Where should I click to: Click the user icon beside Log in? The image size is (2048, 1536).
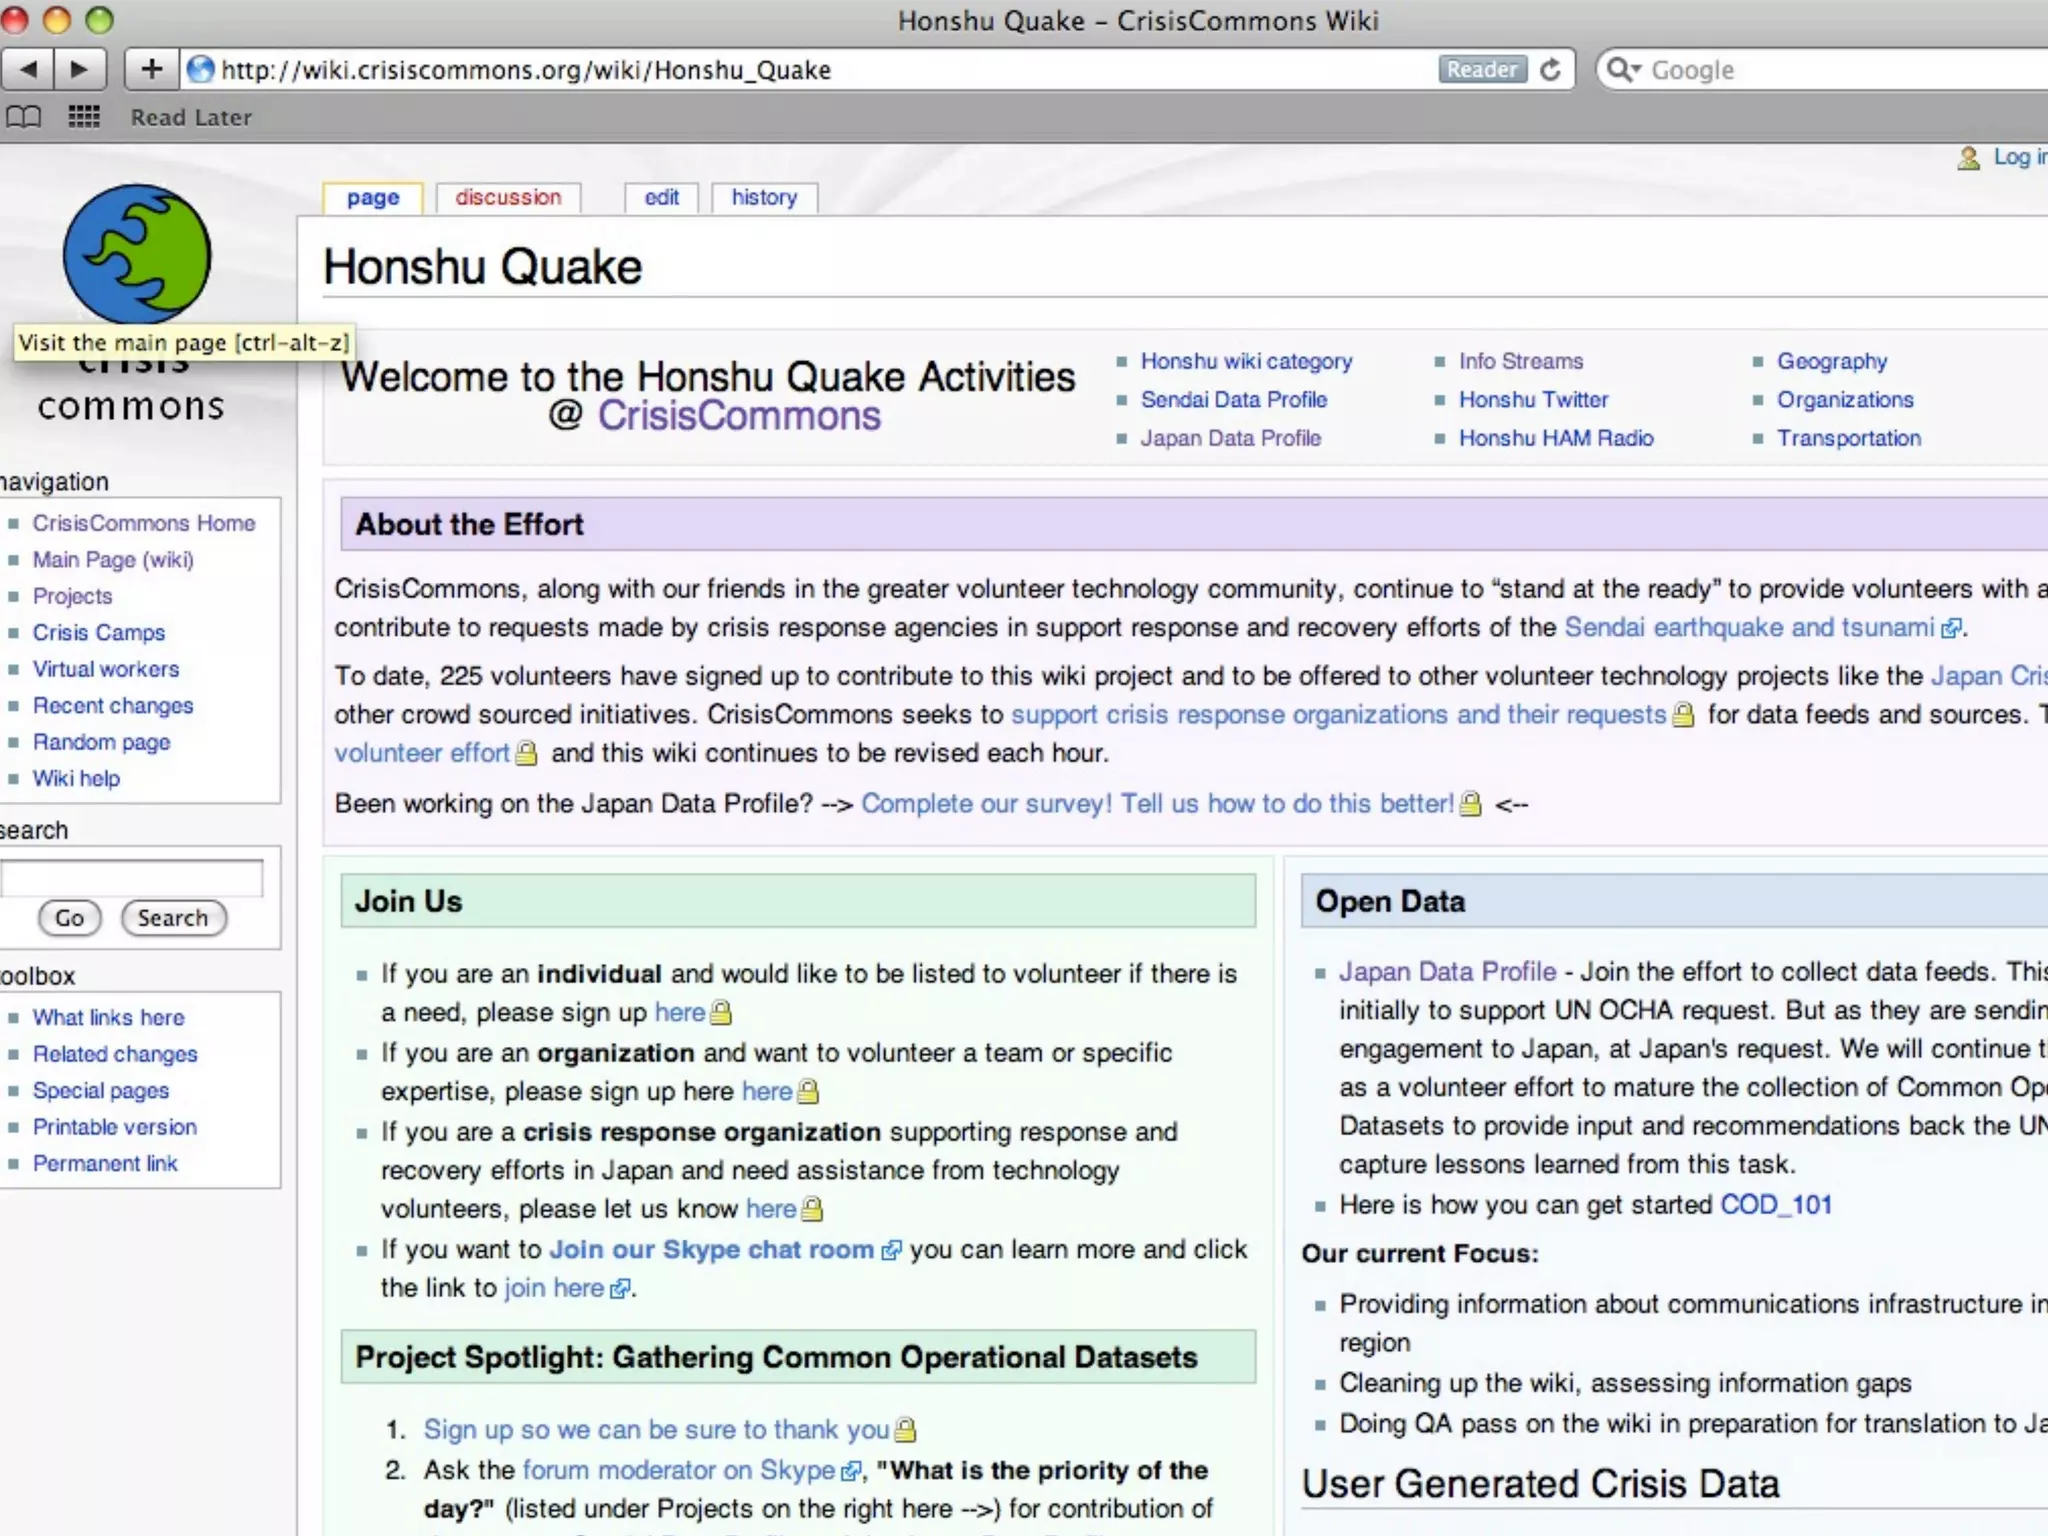pos(1968,158)
